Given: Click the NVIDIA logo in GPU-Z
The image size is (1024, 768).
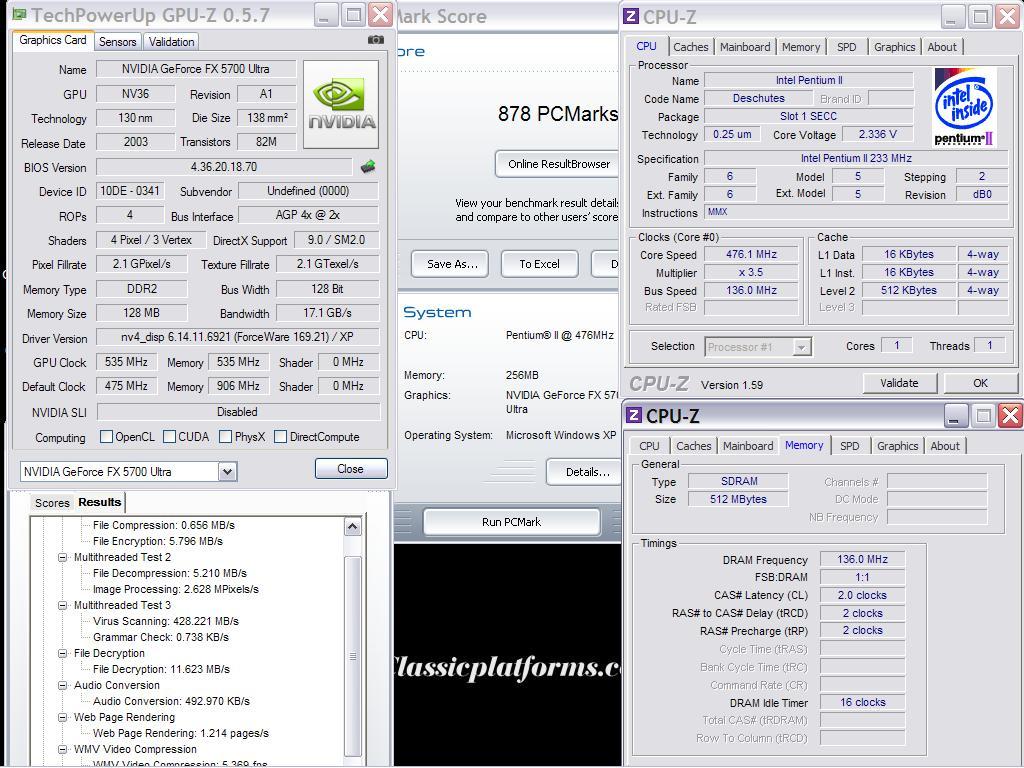Looking at the screenshot, I should point(341,104).
